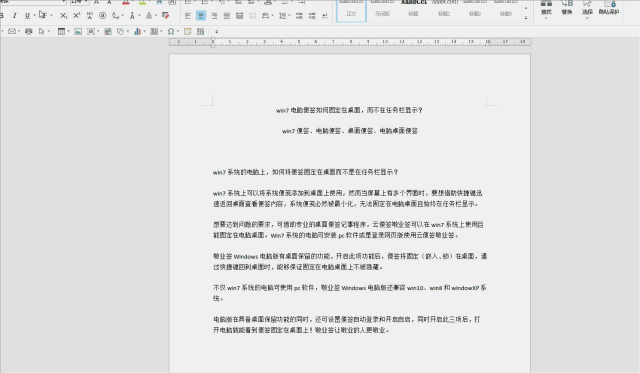Align paragraph text to the right

coord(214,16)
